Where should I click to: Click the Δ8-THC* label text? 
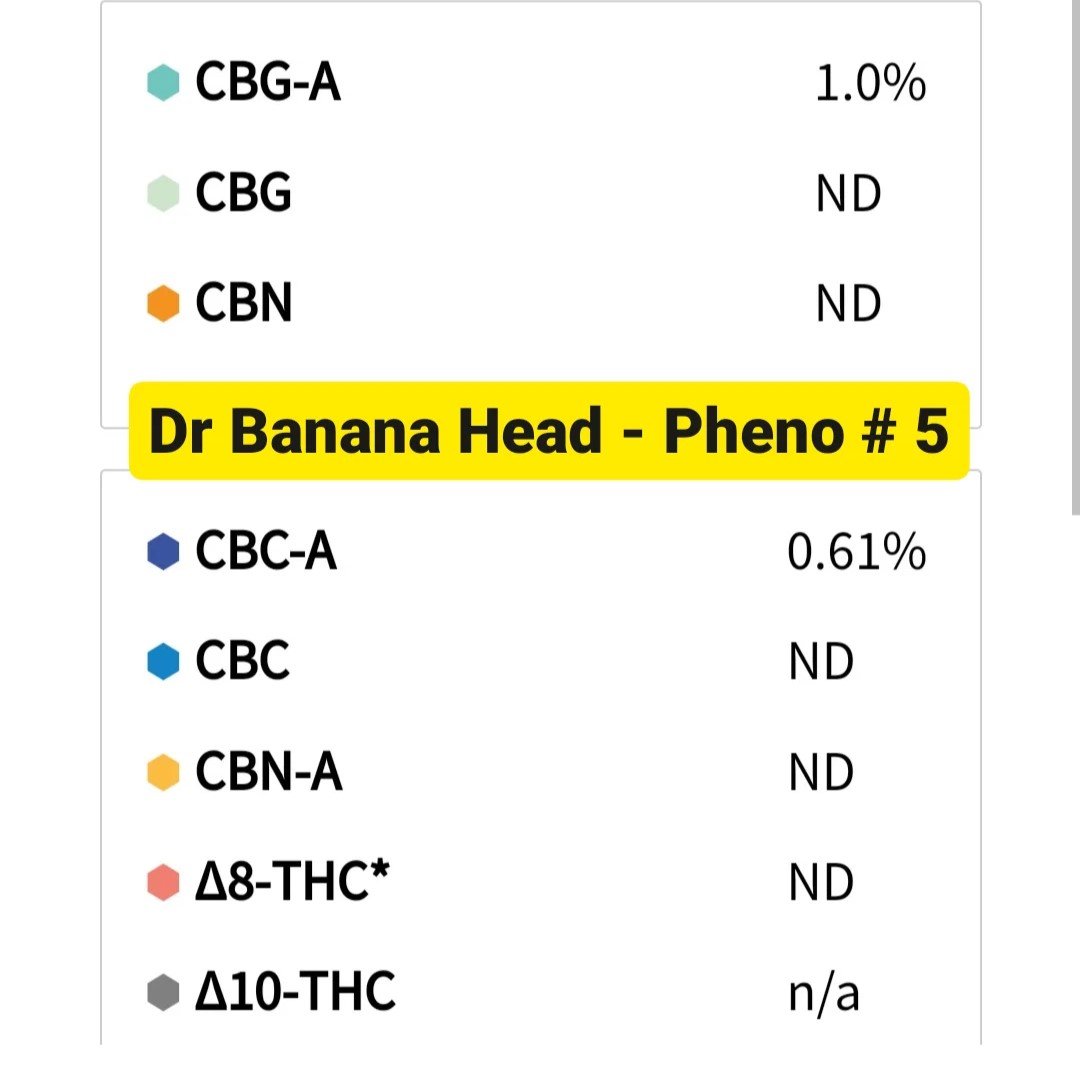point(292,882)
